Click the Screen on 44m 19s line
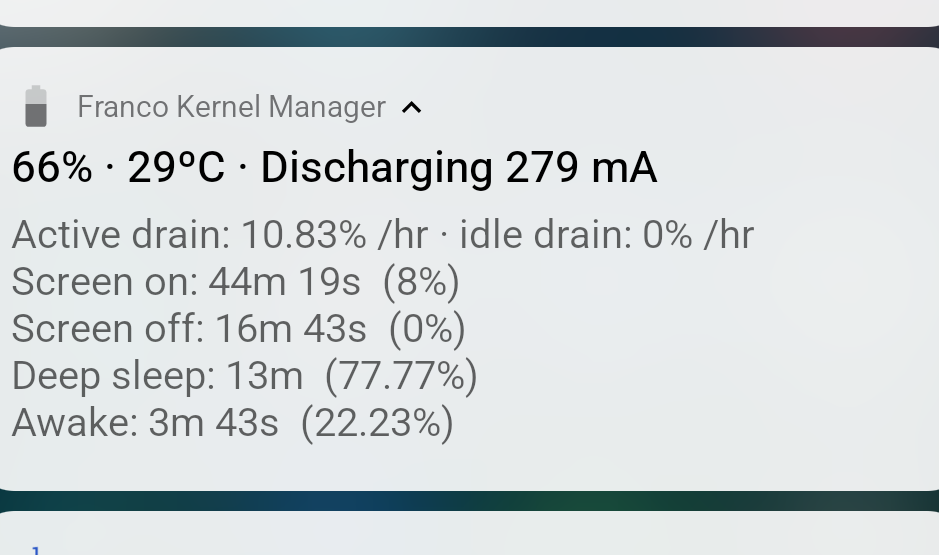 point(186,282)
